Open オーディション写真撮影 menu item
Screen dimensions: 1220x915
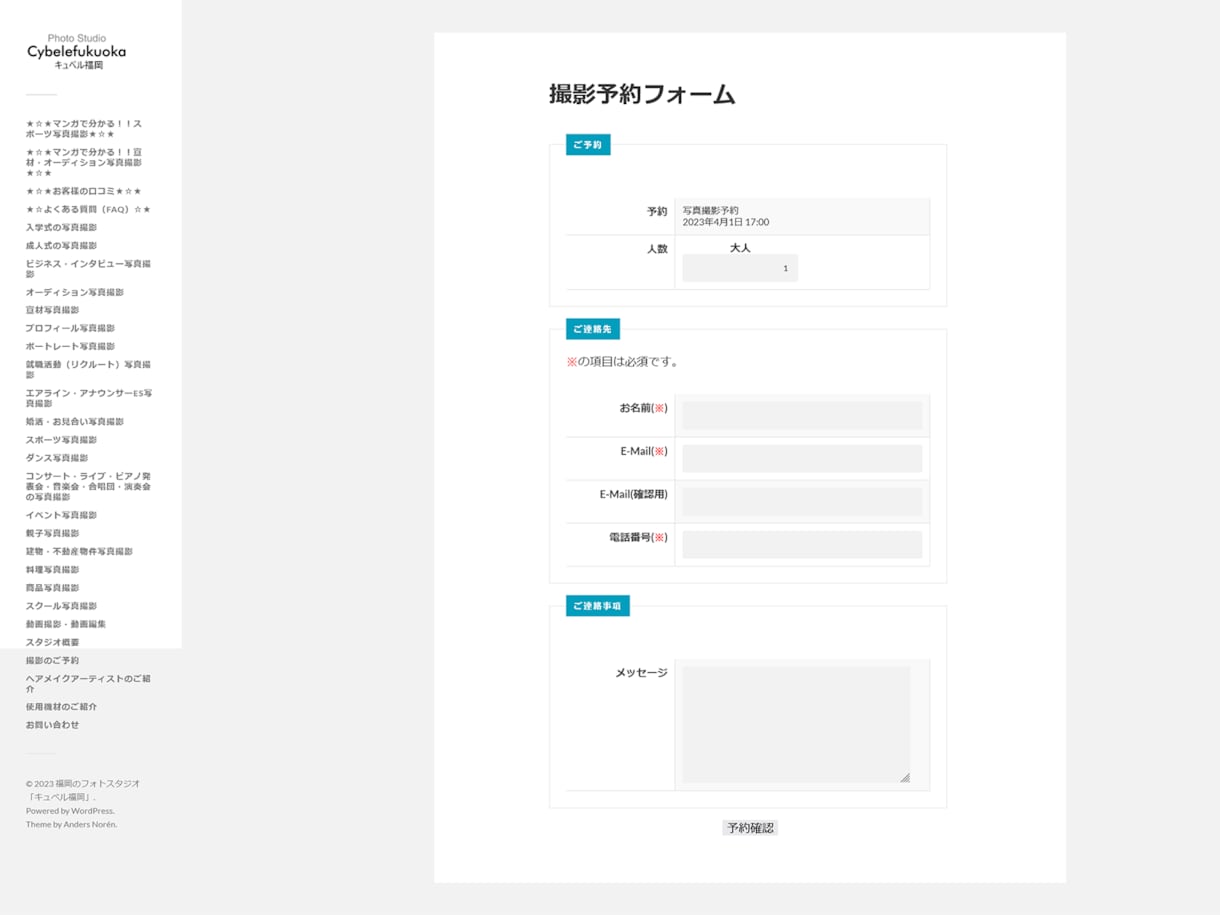(x=75, y=292)
